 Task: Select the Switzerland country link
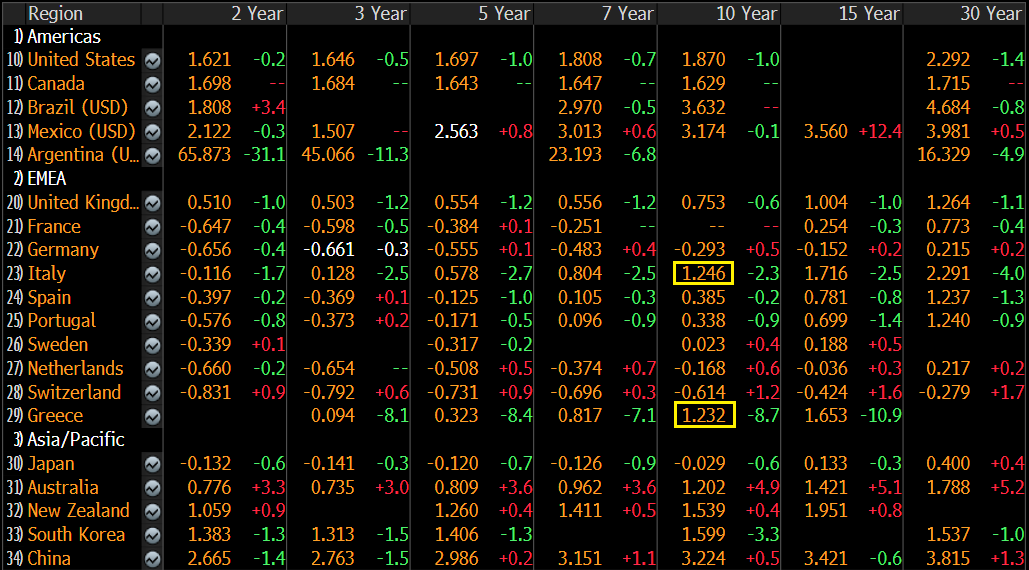click(x=74, y=392)
